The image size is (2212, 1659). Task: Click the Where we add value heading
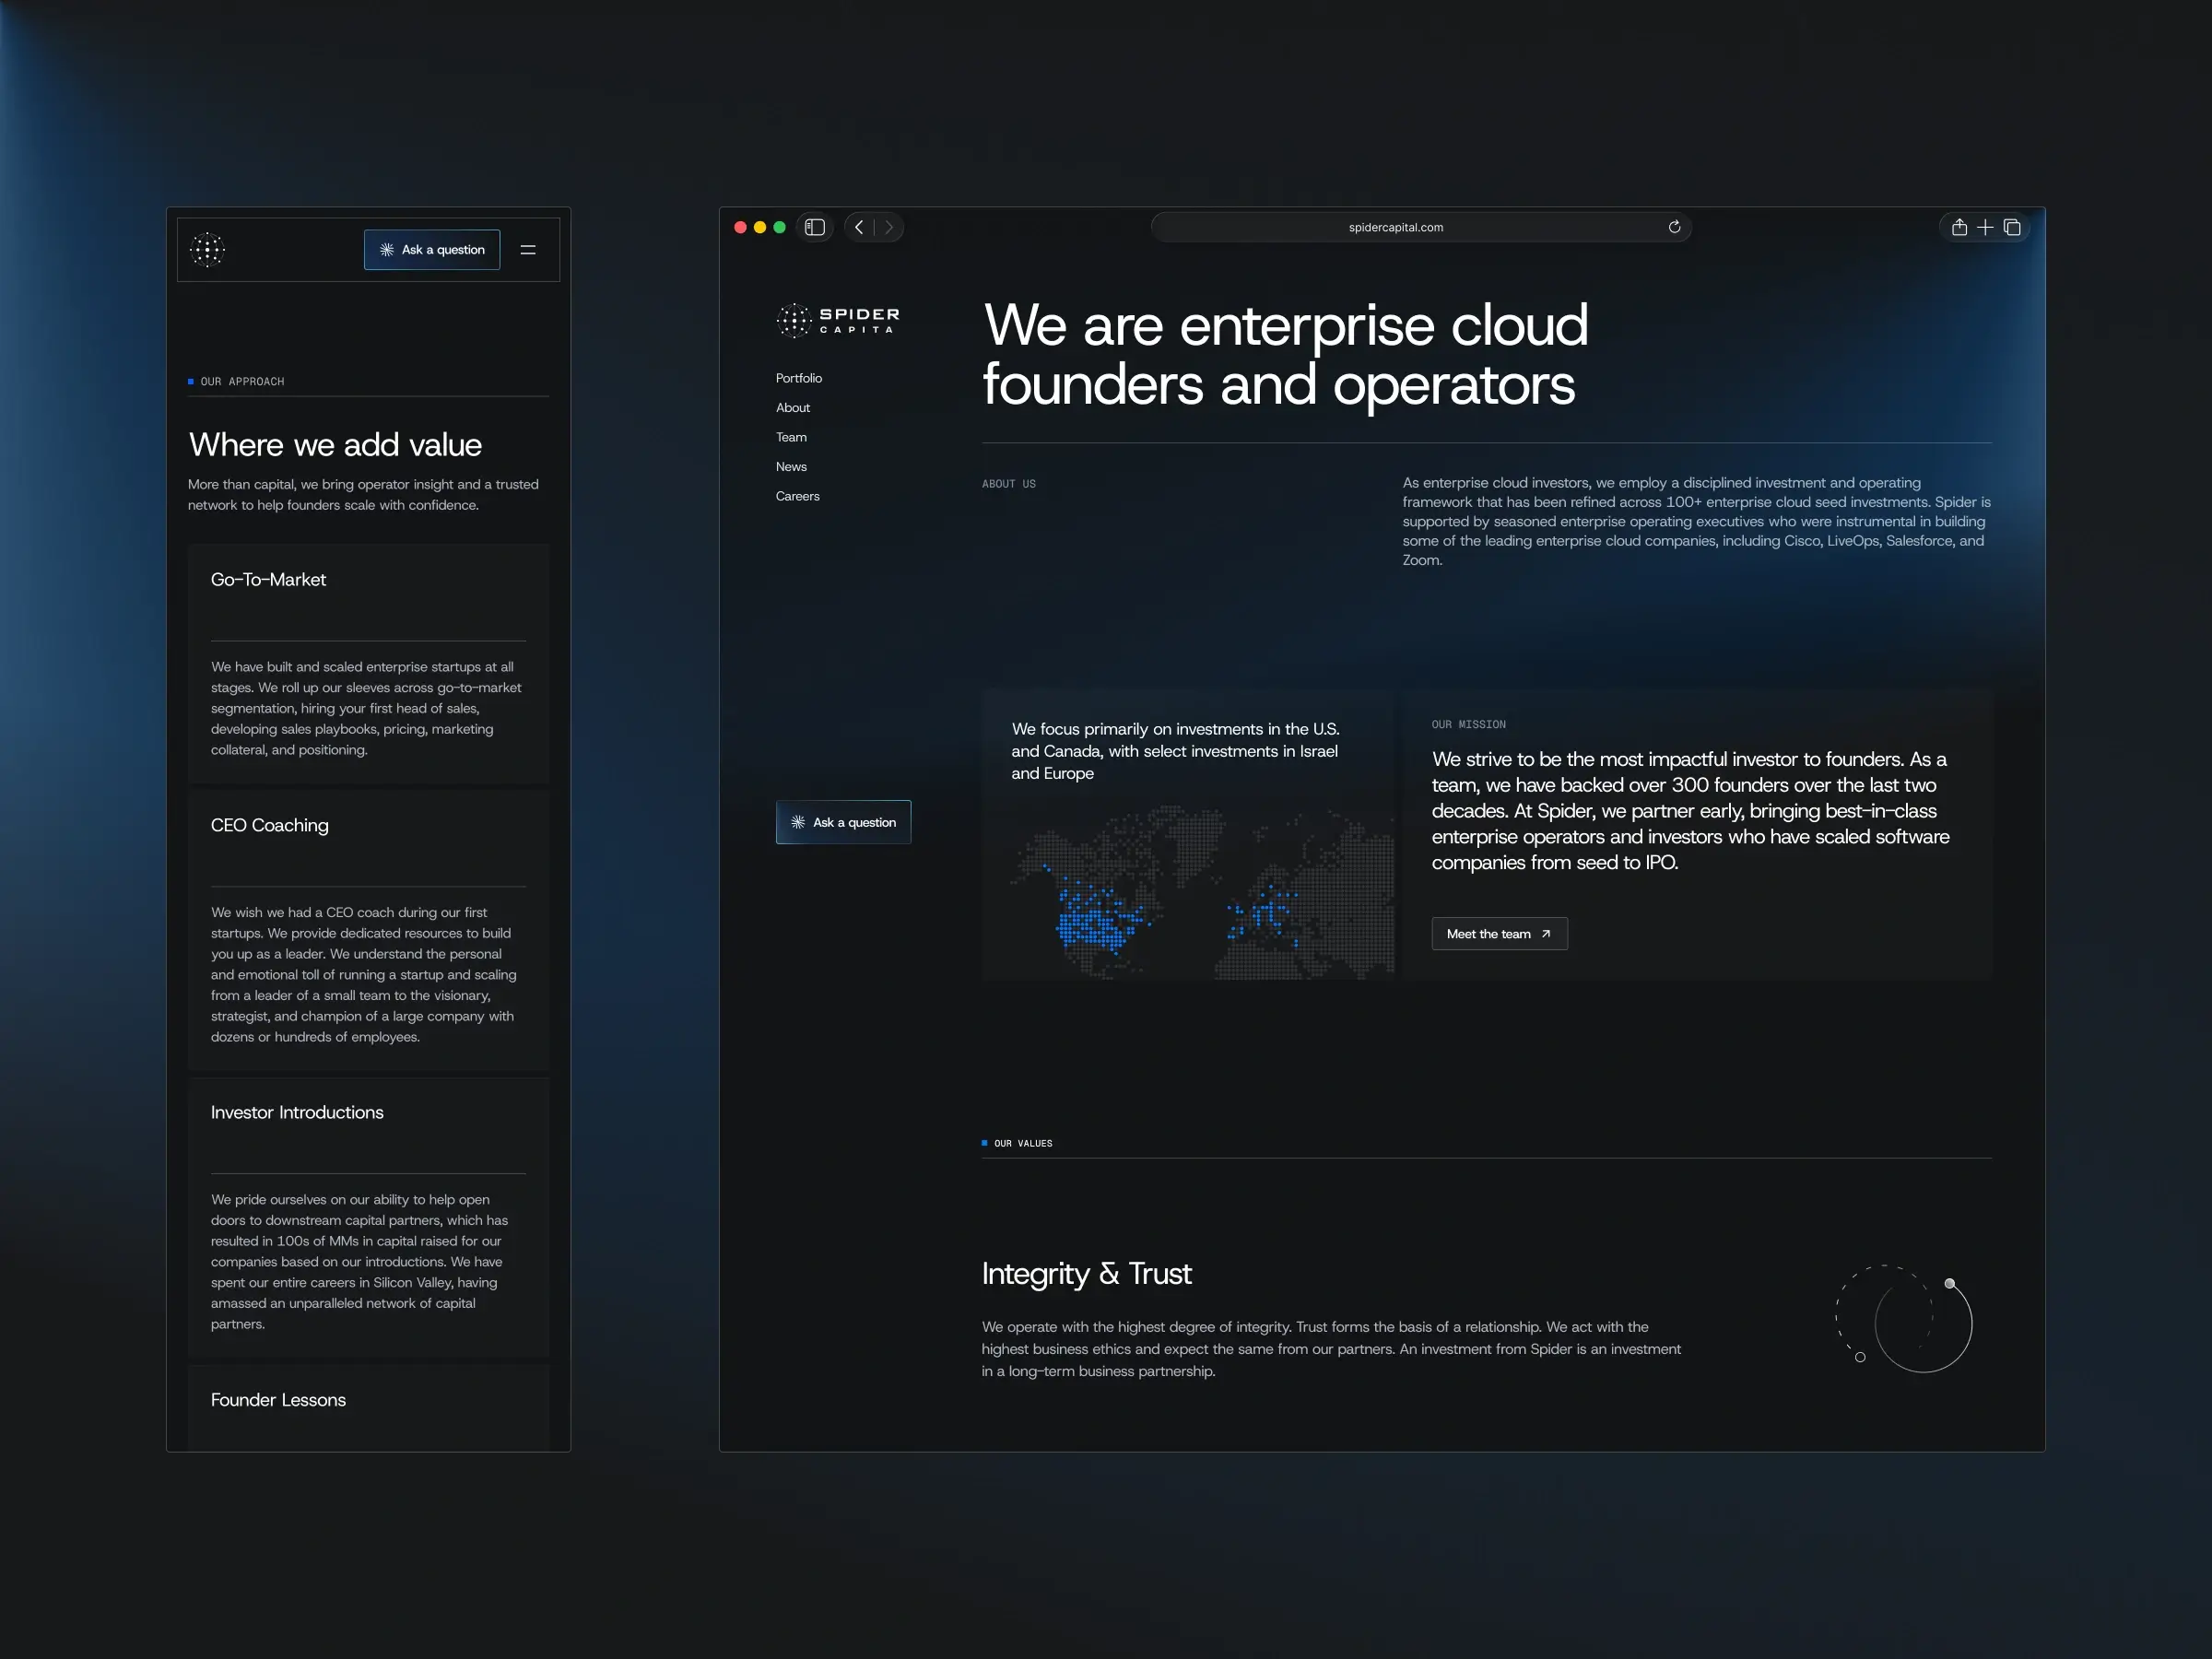click(x=335, y=444)
